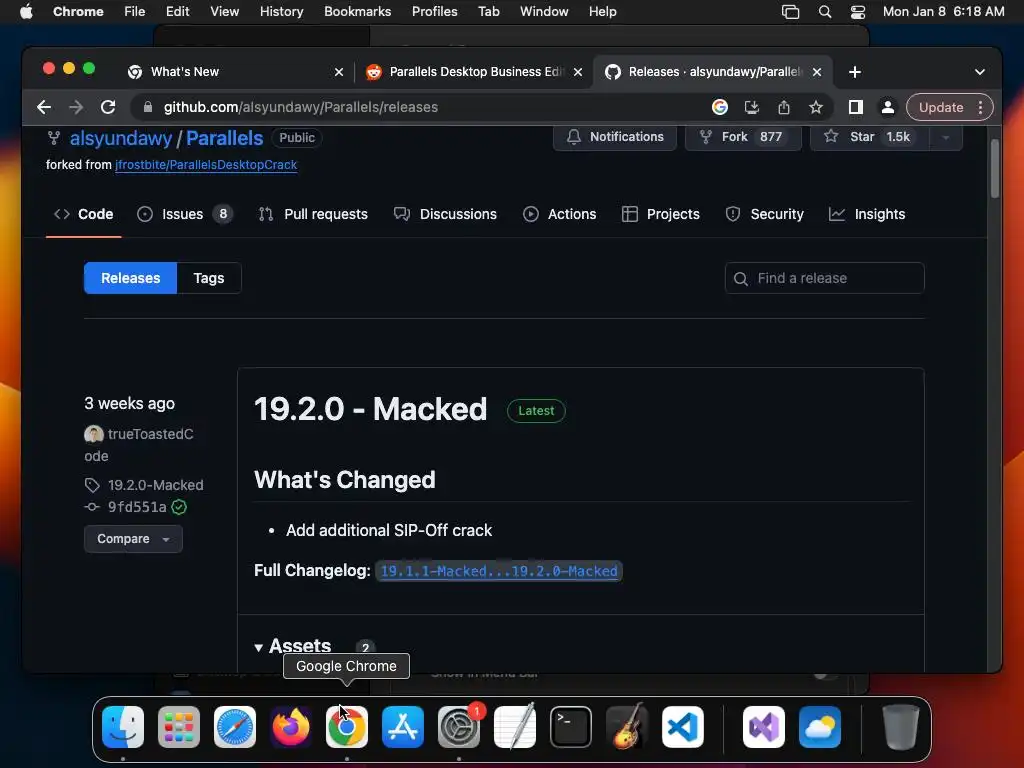Open Launchpad from the Dock

[x=179, y=727]
